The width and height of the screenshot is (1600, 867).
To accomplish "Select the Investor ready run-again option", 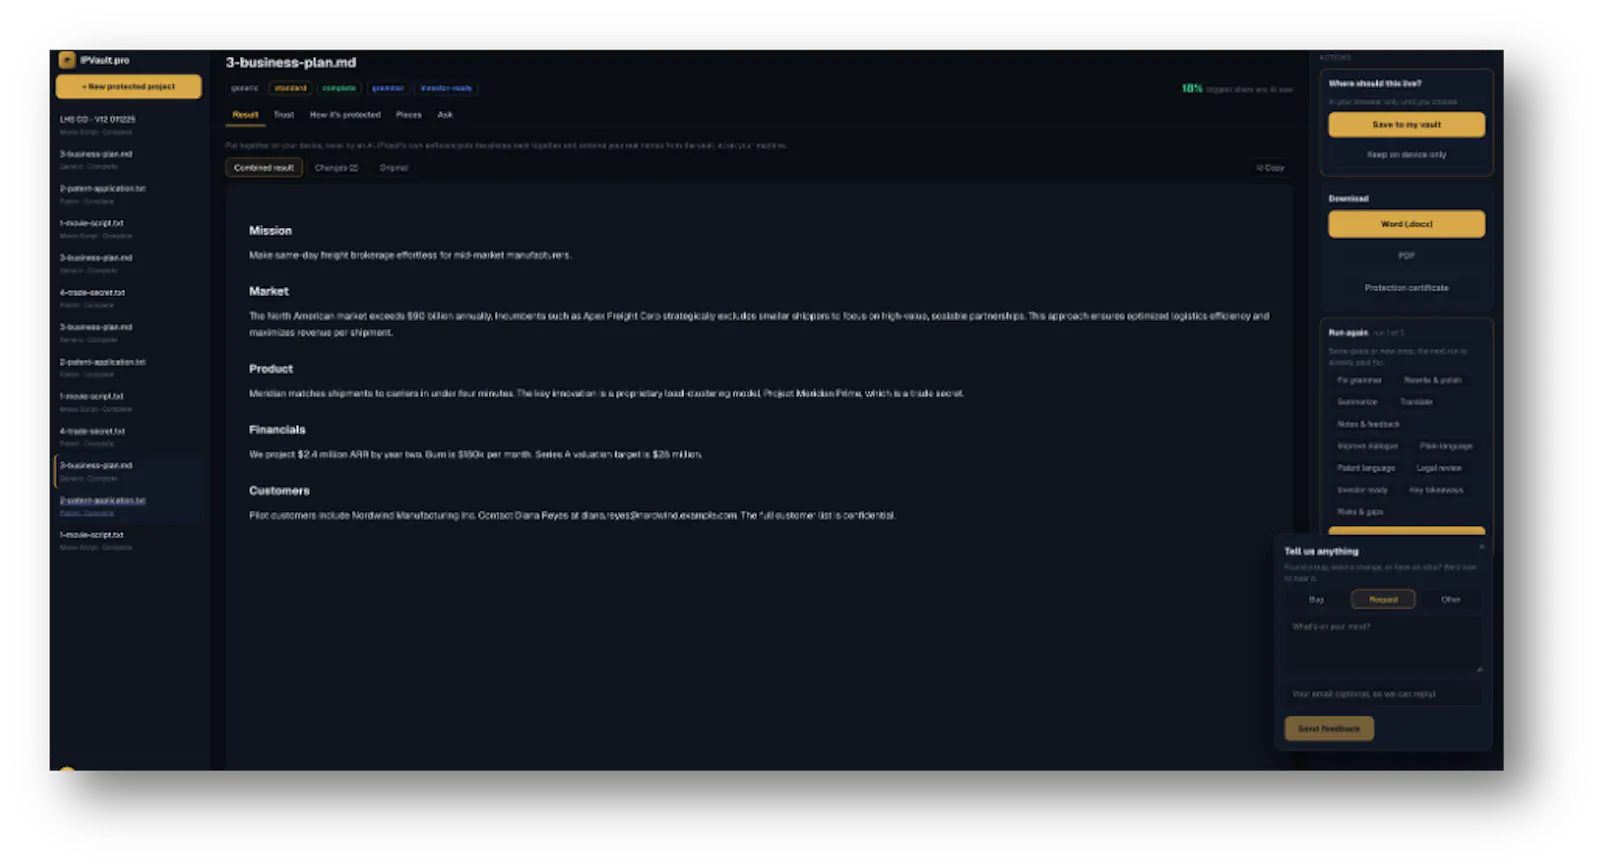I will [x=1362, y=490].
